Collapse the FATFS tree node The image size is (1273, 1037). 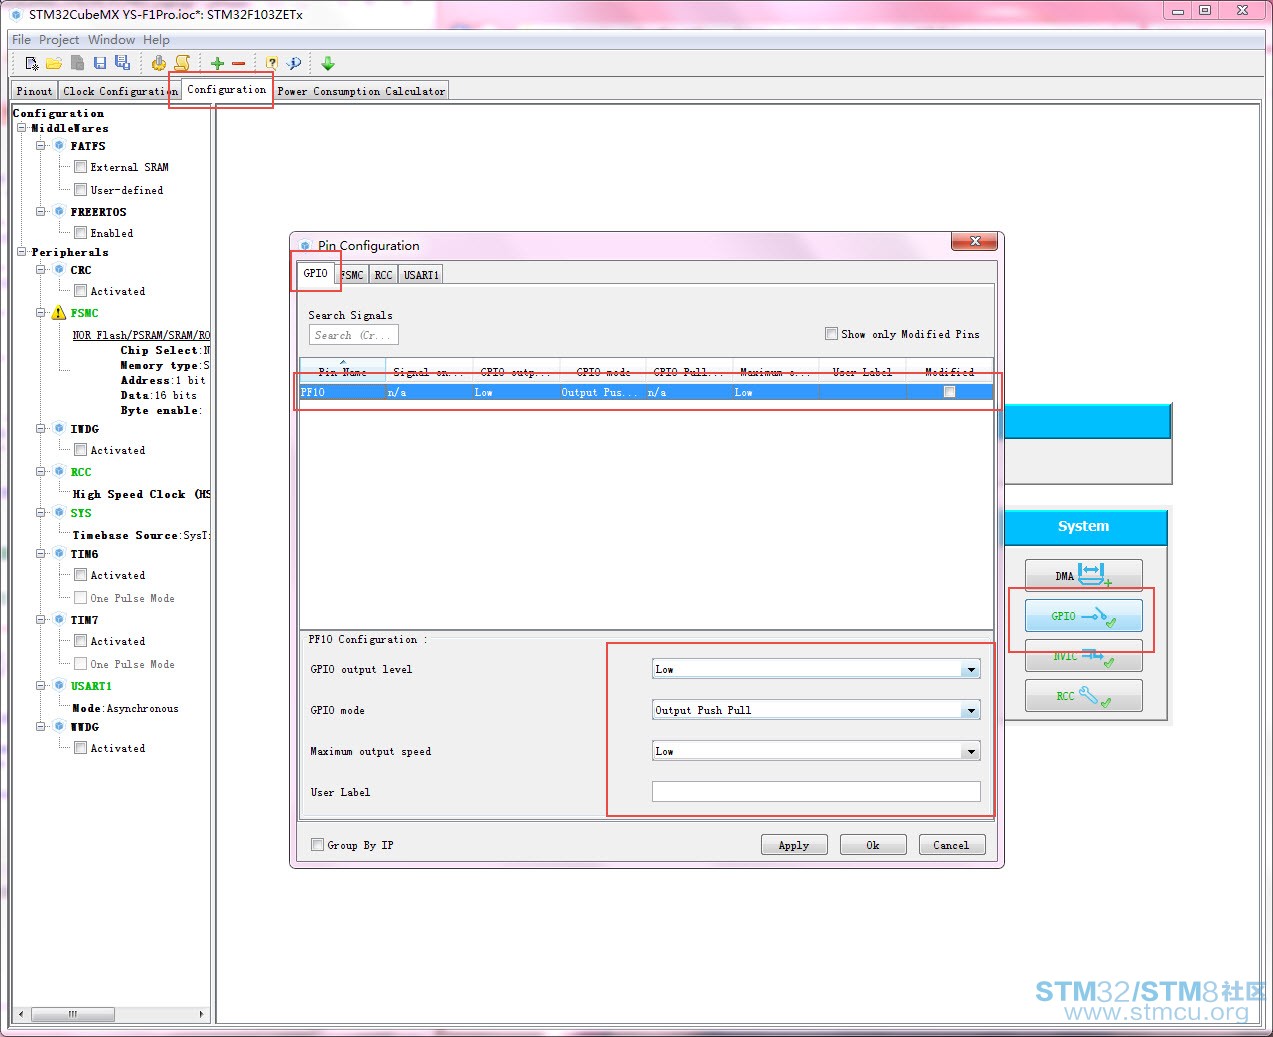[x=41, y=145]
